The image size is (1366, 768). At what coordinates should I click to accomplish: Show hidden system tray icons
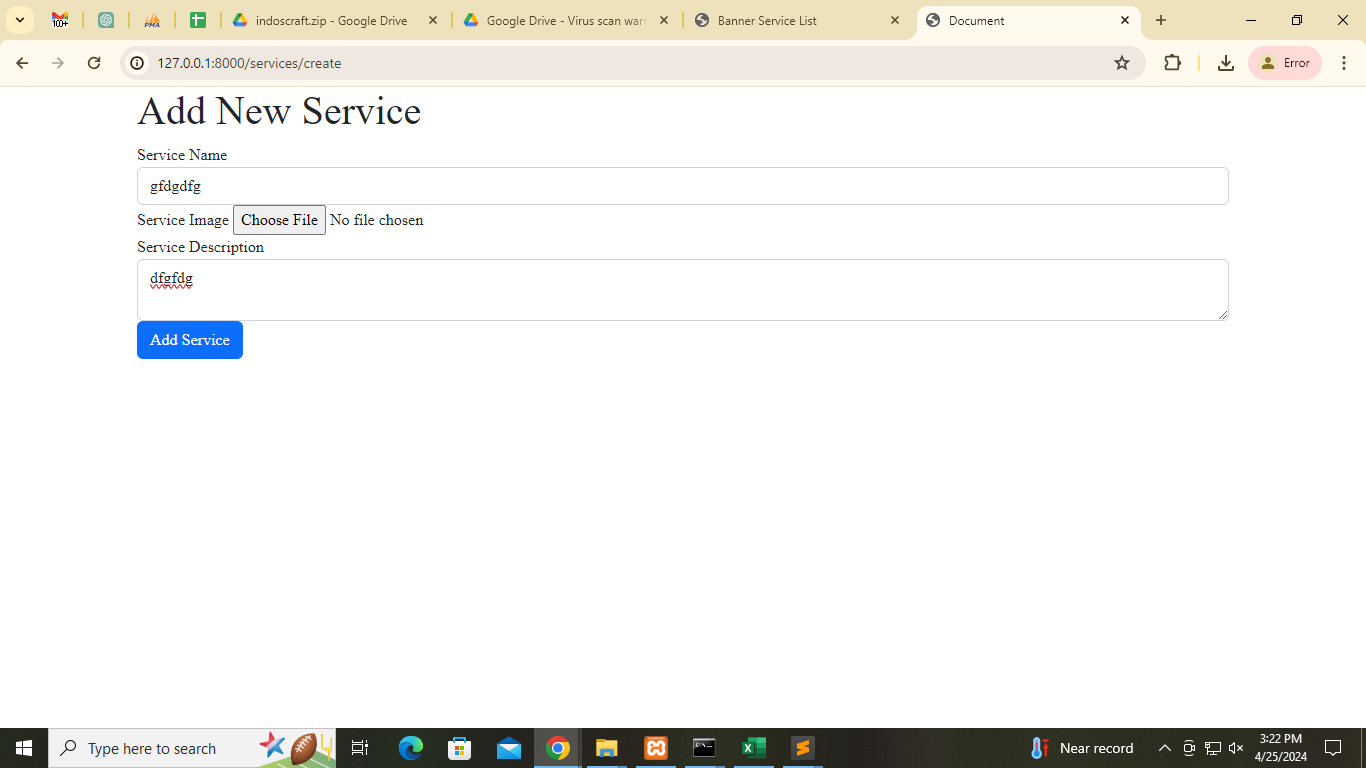click(1164, 748)
